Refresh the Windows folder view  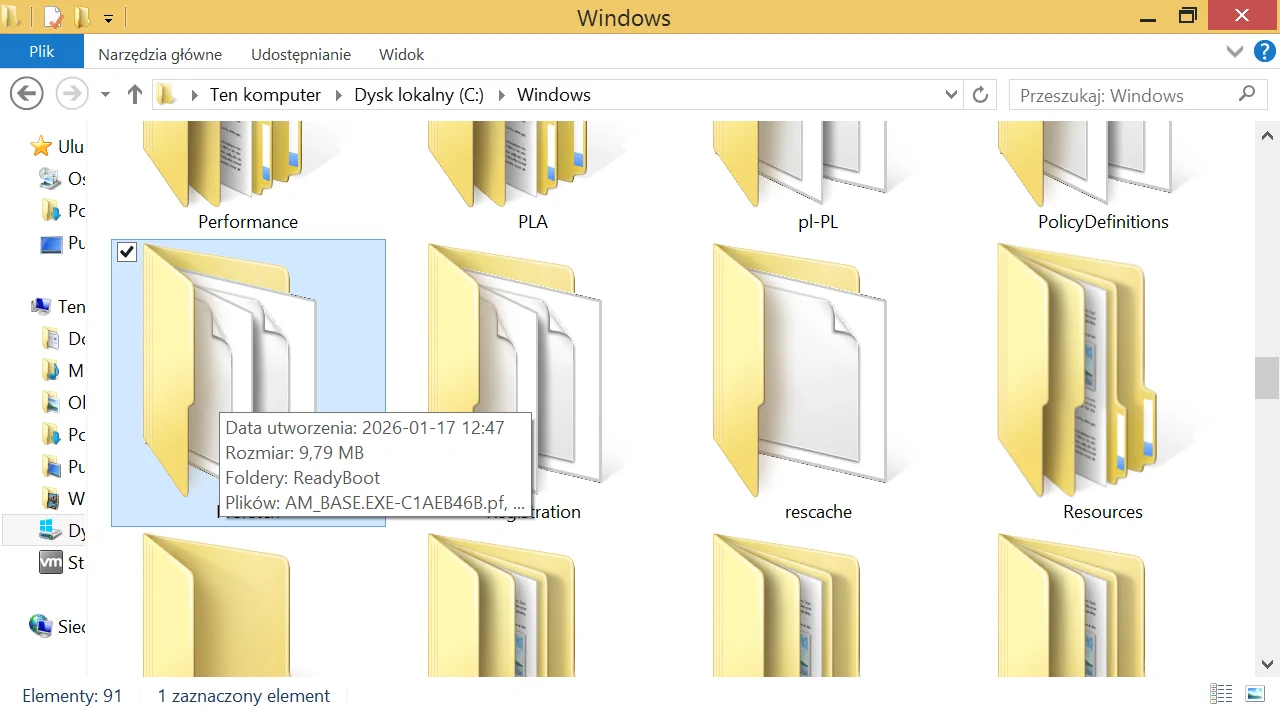click(x=981, y=95)
